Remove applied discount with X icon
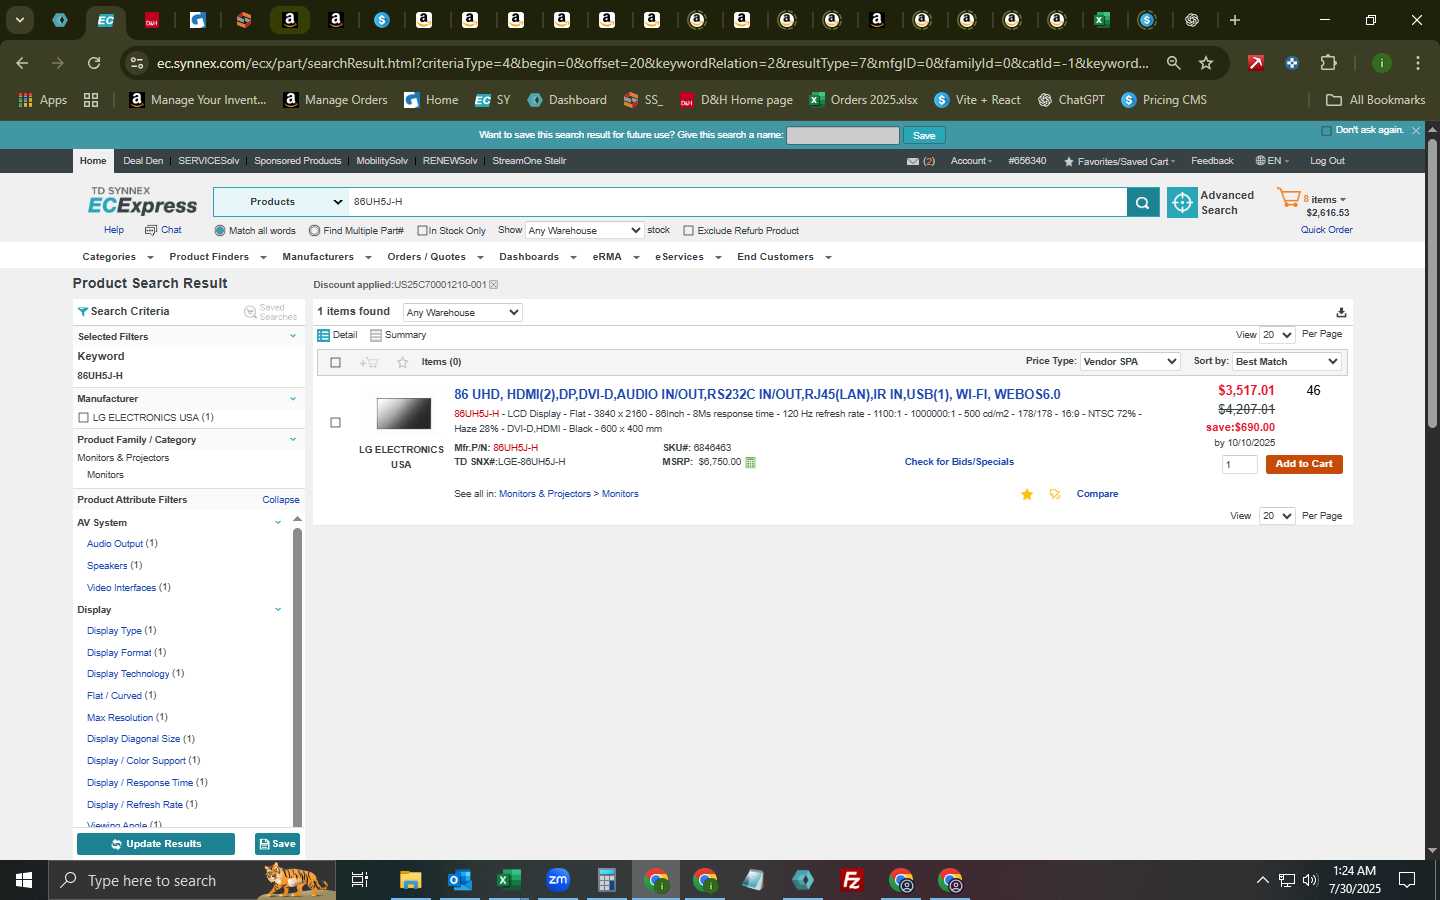 493,285
